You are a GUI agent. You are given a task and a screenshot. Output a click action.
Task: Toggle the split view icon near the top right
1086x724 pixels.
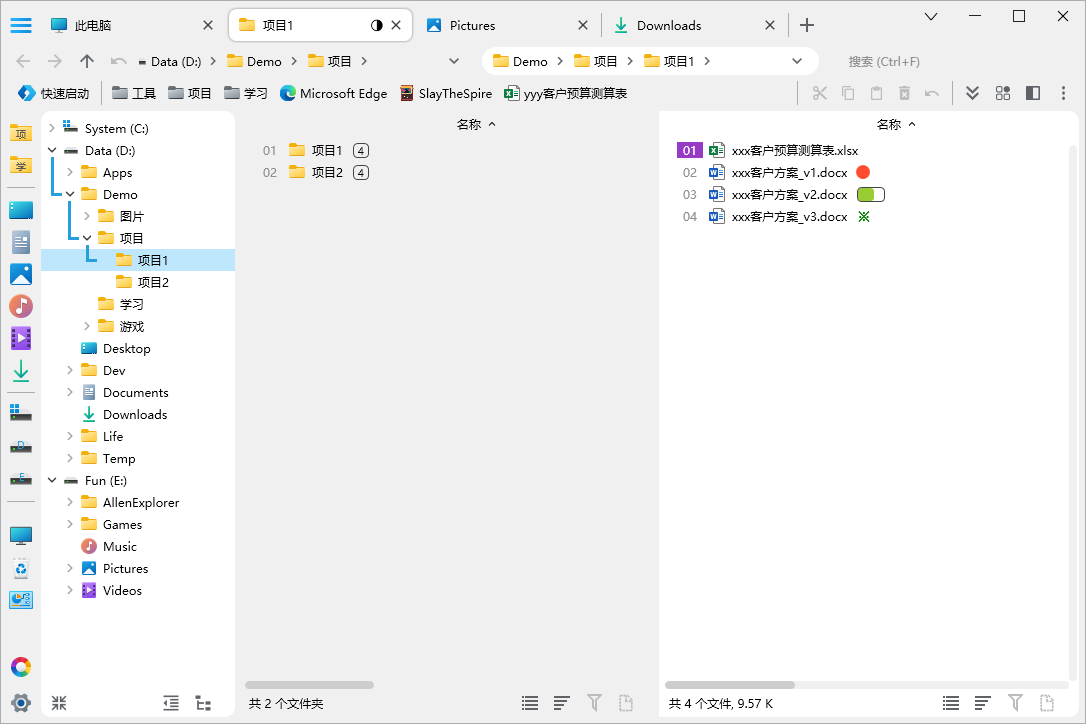(x=1032, y=92)
